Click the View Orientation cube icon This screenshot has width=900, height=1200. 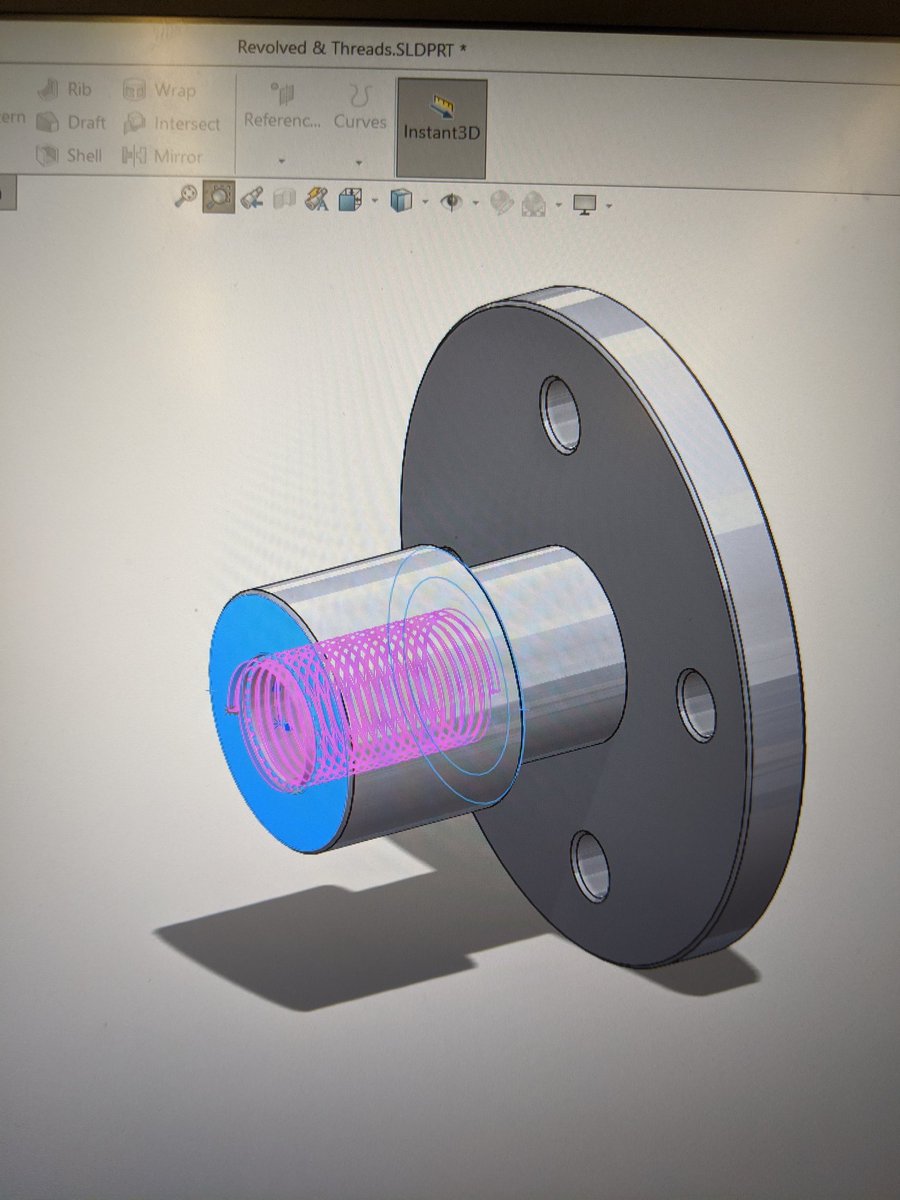point(349,200)
